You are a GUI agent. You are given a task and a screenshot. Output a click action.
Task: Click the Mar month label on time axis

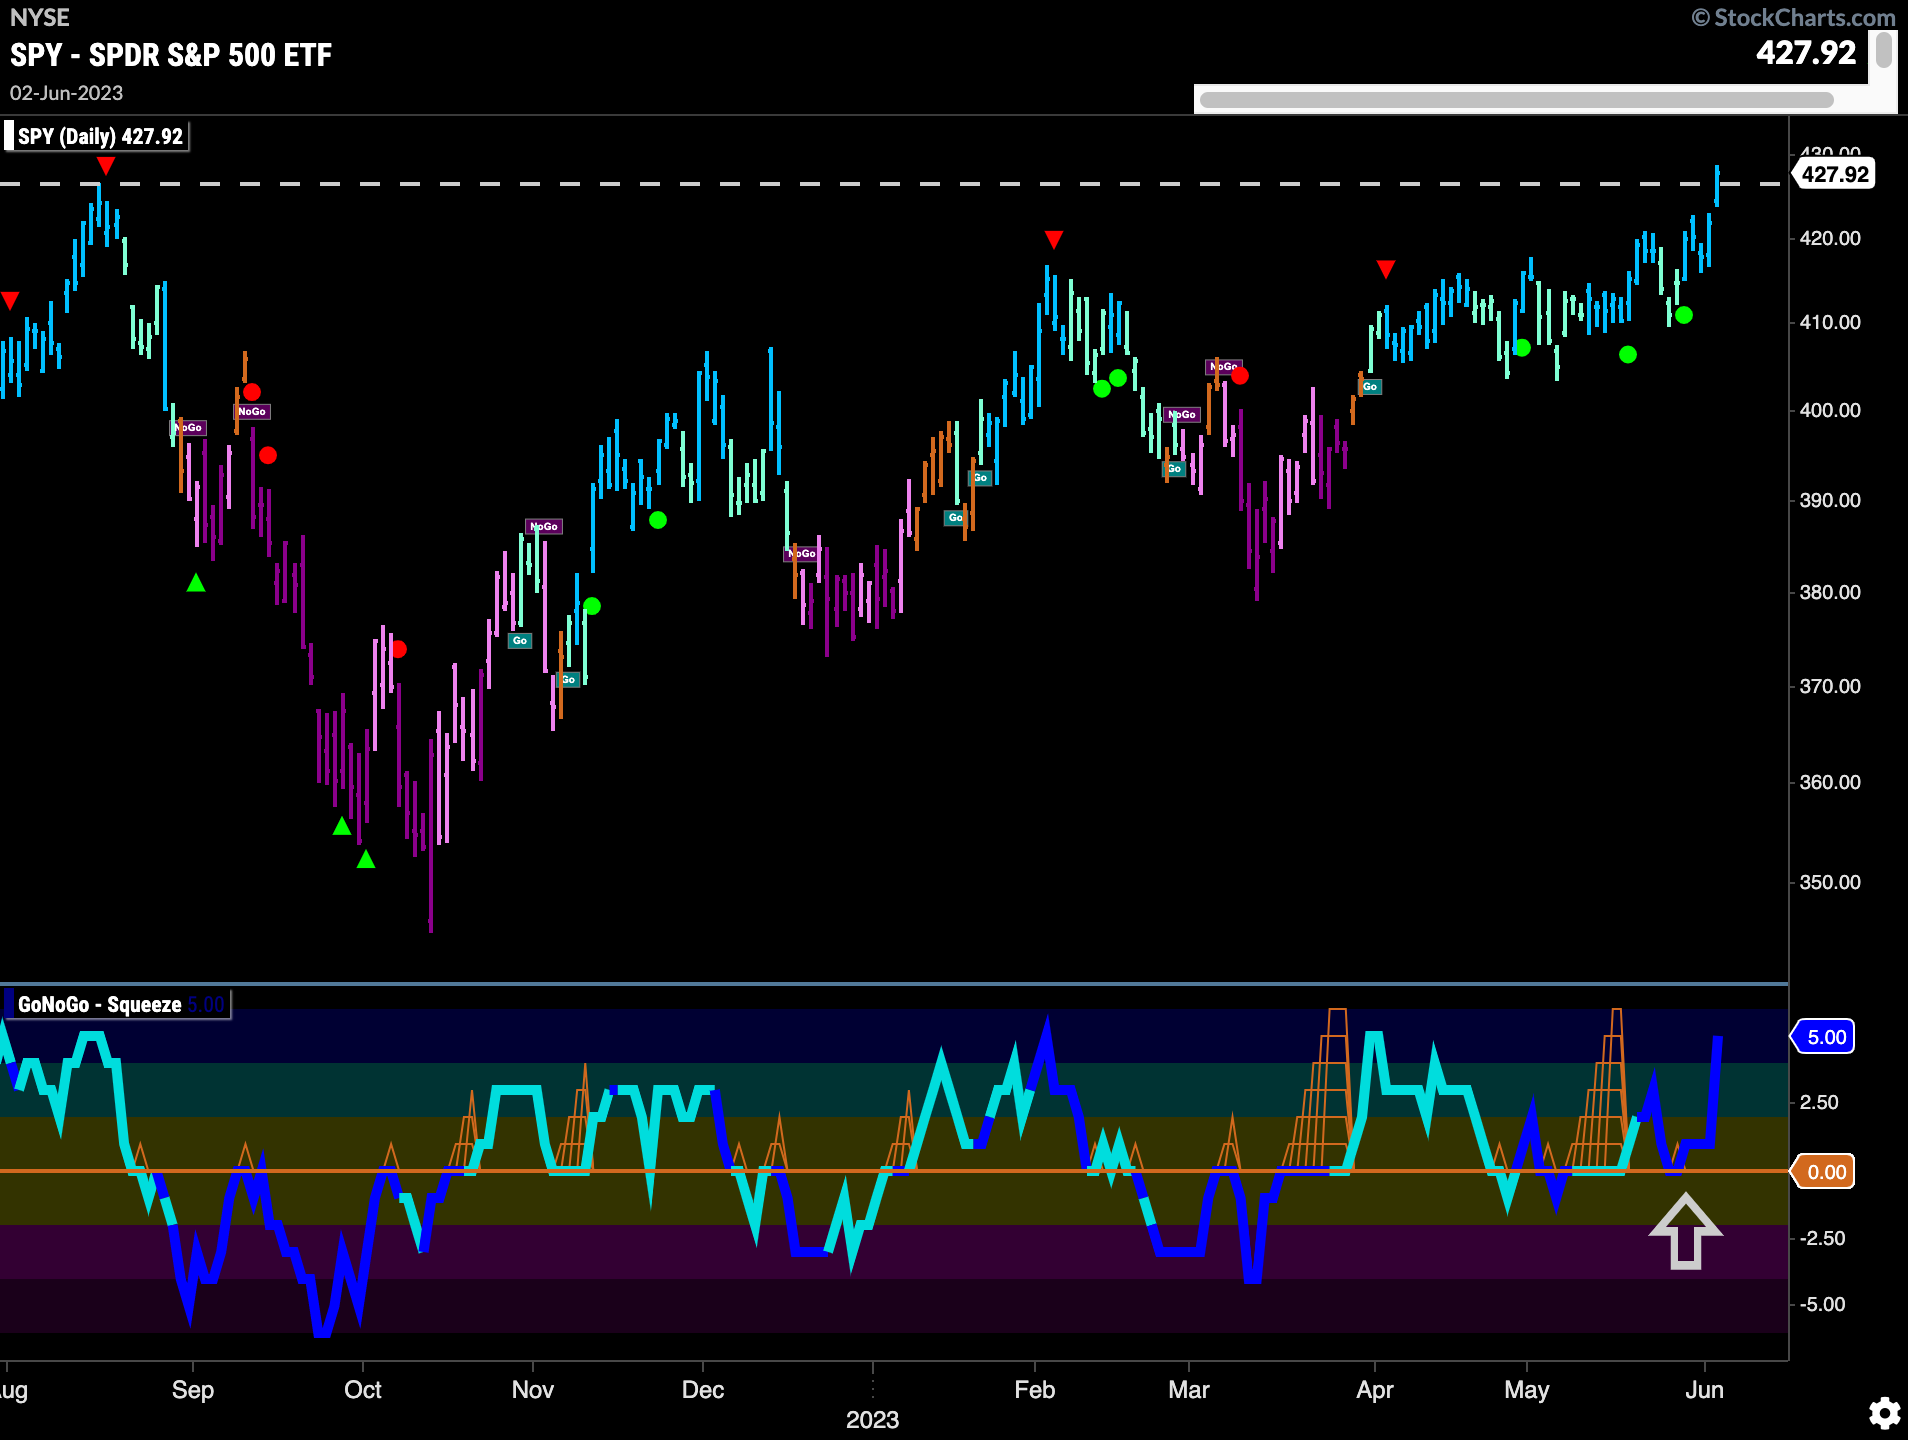(x=1189, y=1390)
